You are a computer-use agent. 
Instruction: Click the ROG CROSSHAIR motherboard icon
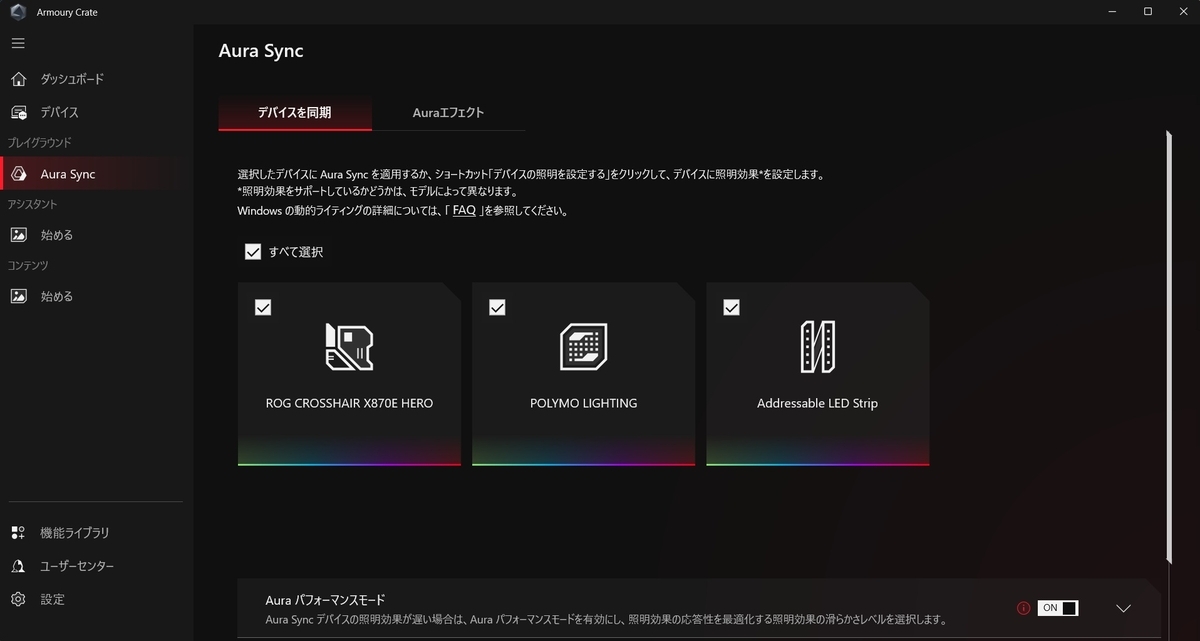point(349,347)
